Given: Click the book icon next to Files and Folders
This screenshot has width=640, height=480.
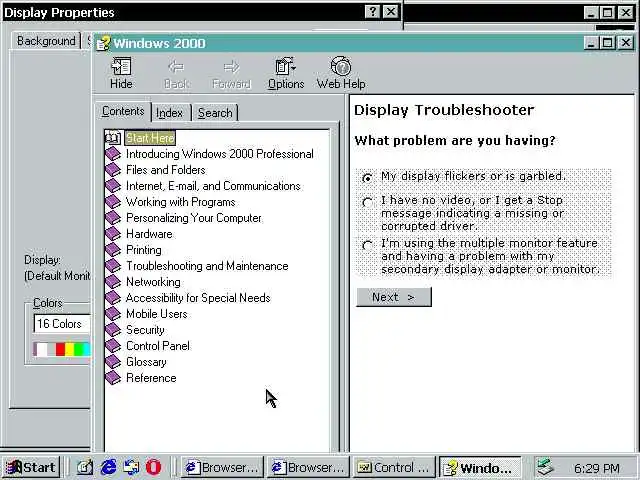Looking at the screenshot, I should pyautogui.click(x=113, y=170).
